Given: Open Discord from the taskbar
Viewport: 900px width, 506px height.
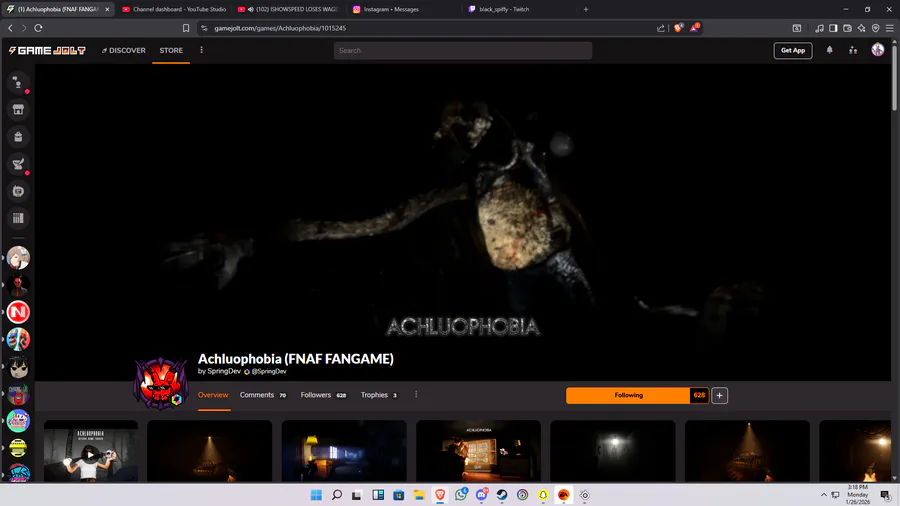Looking at the screenshot, I should (x=482, y=495).
